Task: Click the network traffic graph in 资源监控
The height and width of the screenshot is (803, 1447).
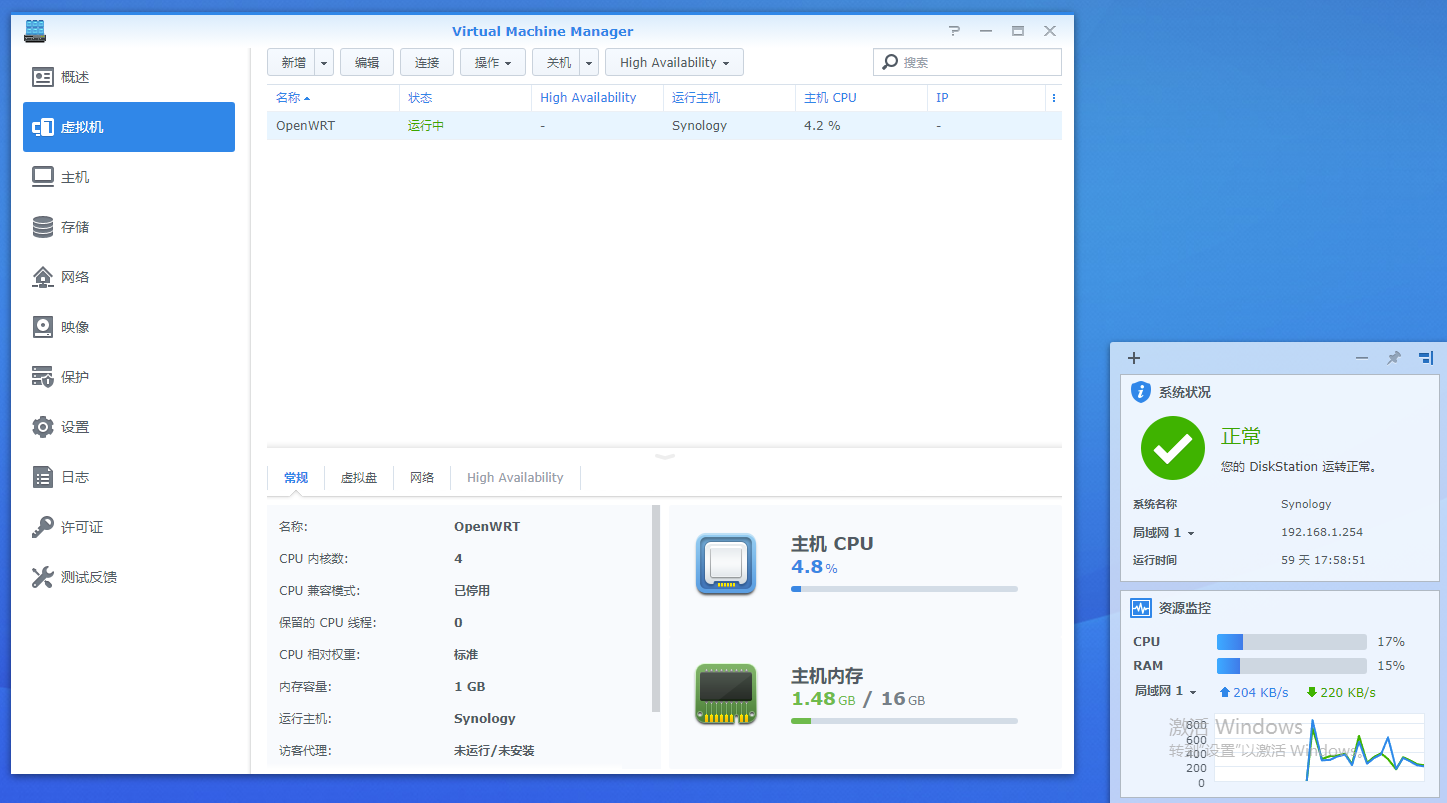Action: [1319, 747]
